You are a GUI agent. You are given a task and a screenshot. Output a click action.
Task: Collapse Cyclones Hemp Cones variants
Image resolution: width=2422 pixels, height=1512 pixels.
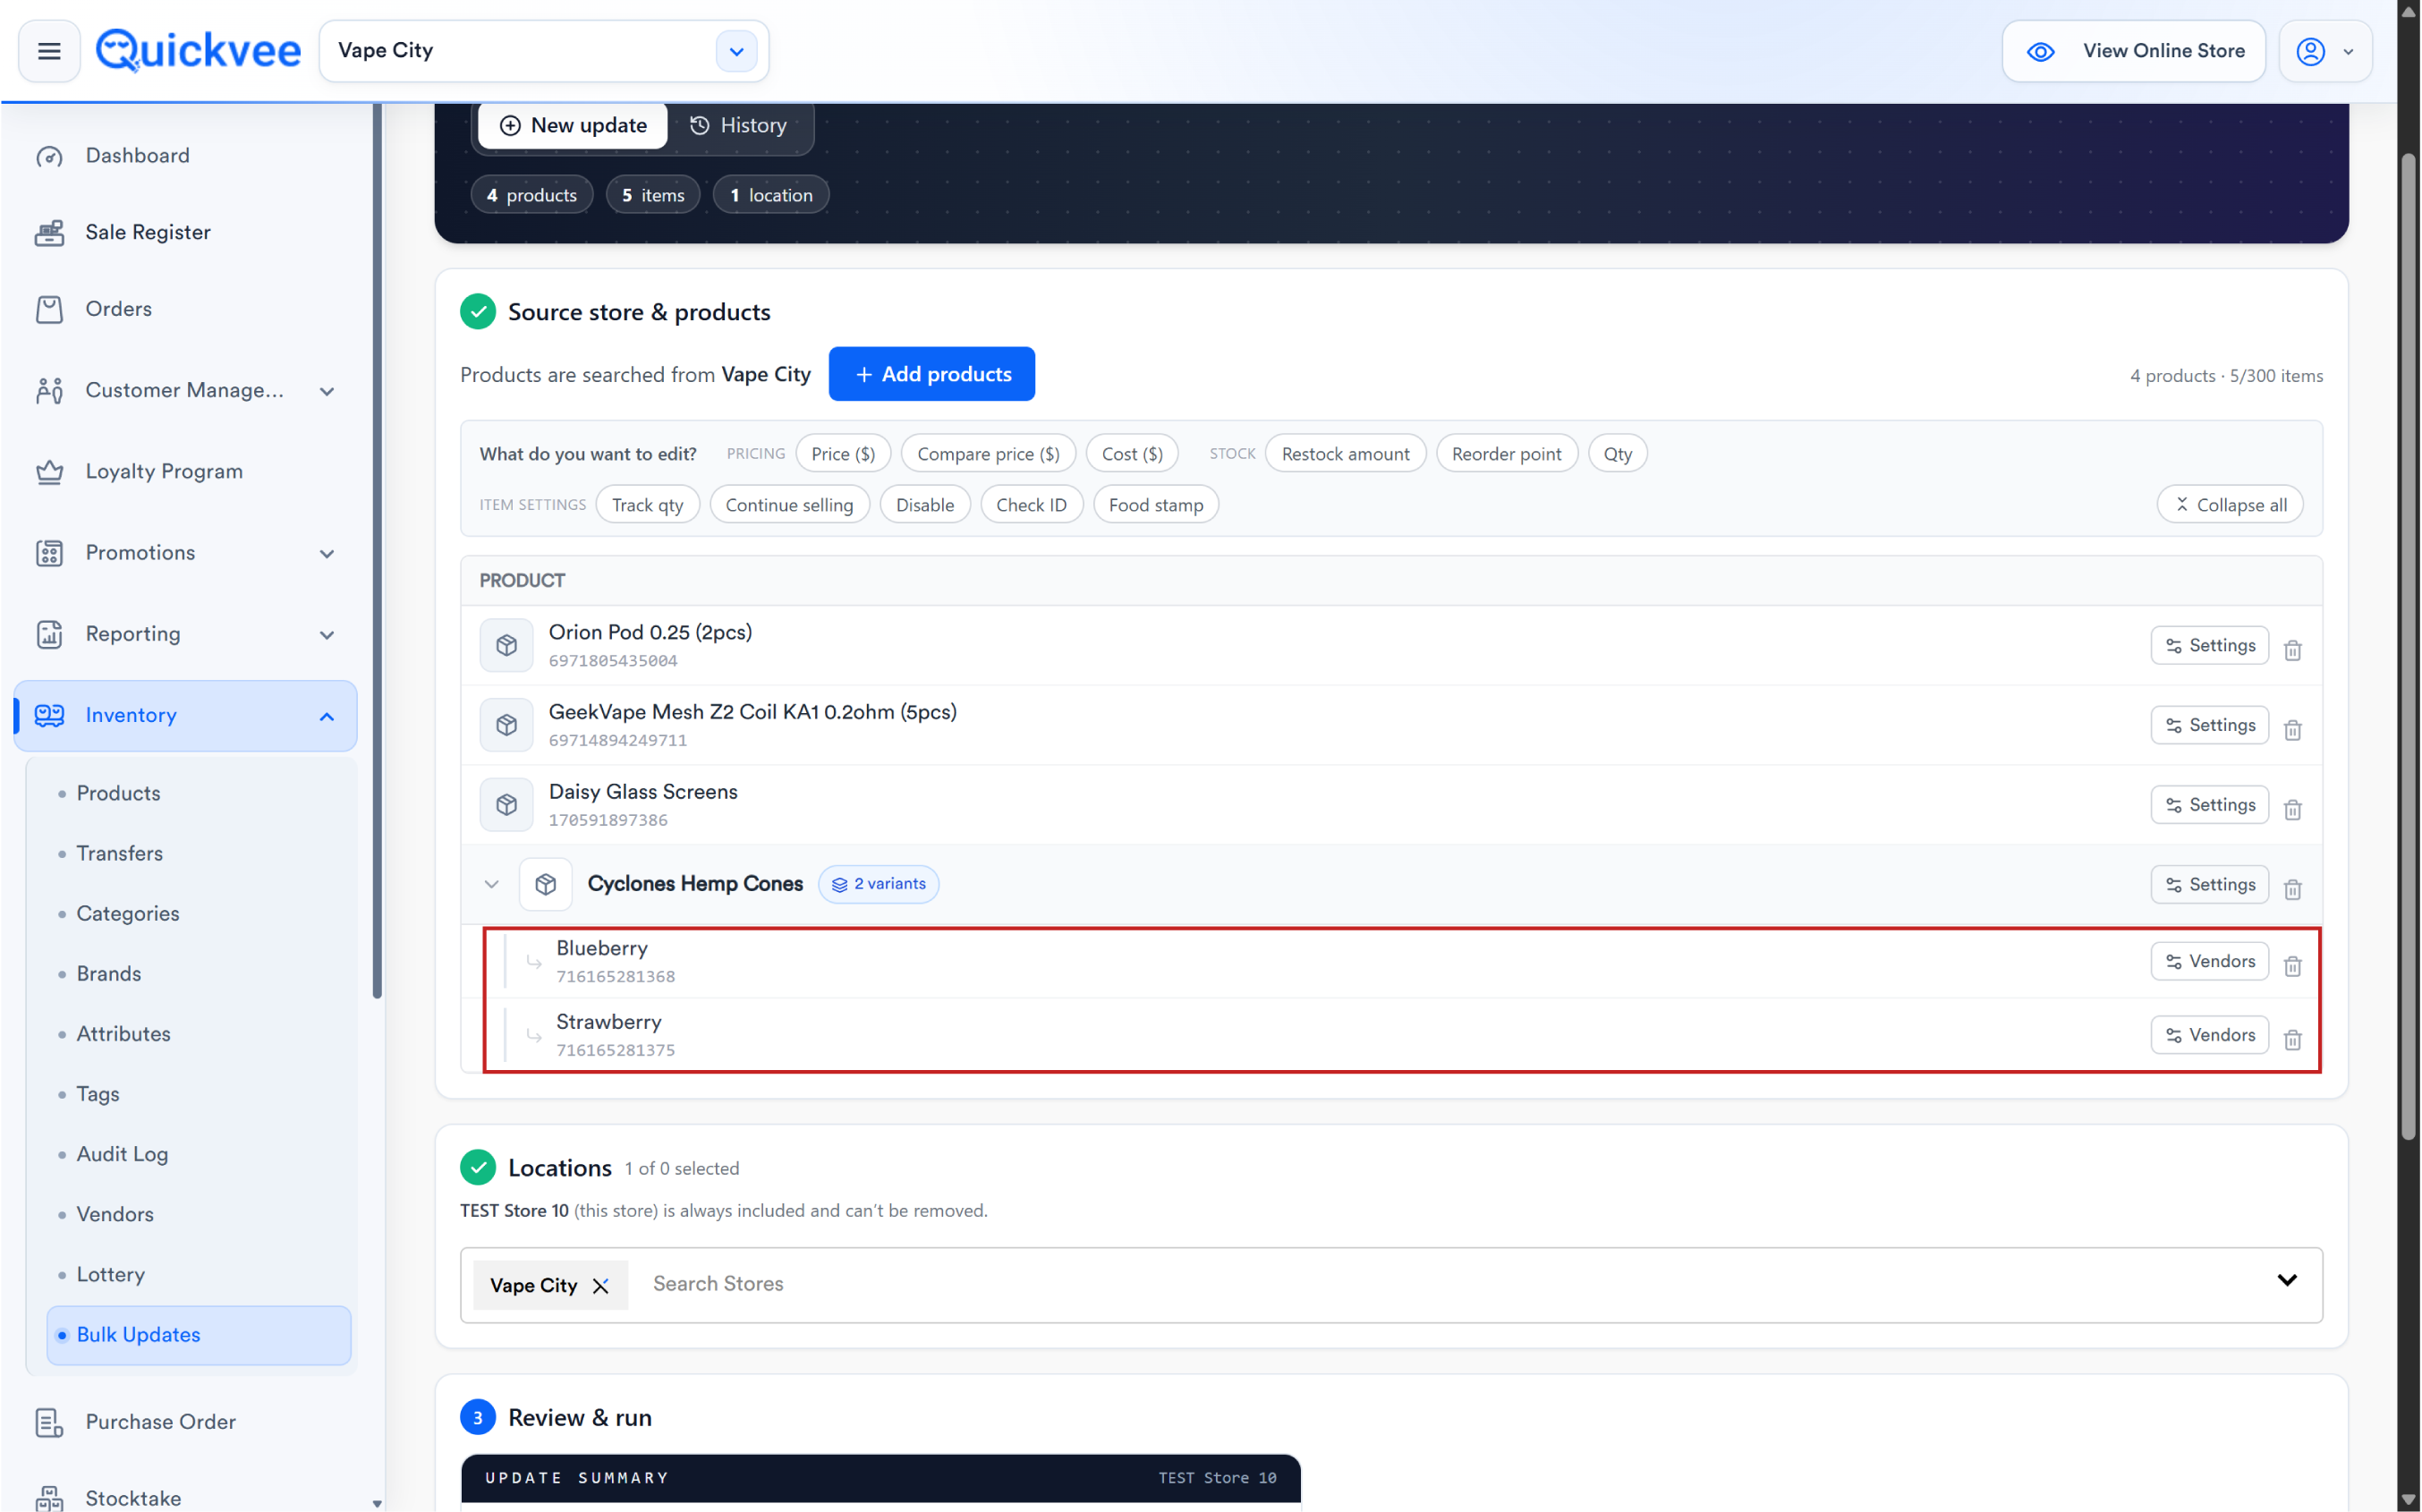point(491,884)
